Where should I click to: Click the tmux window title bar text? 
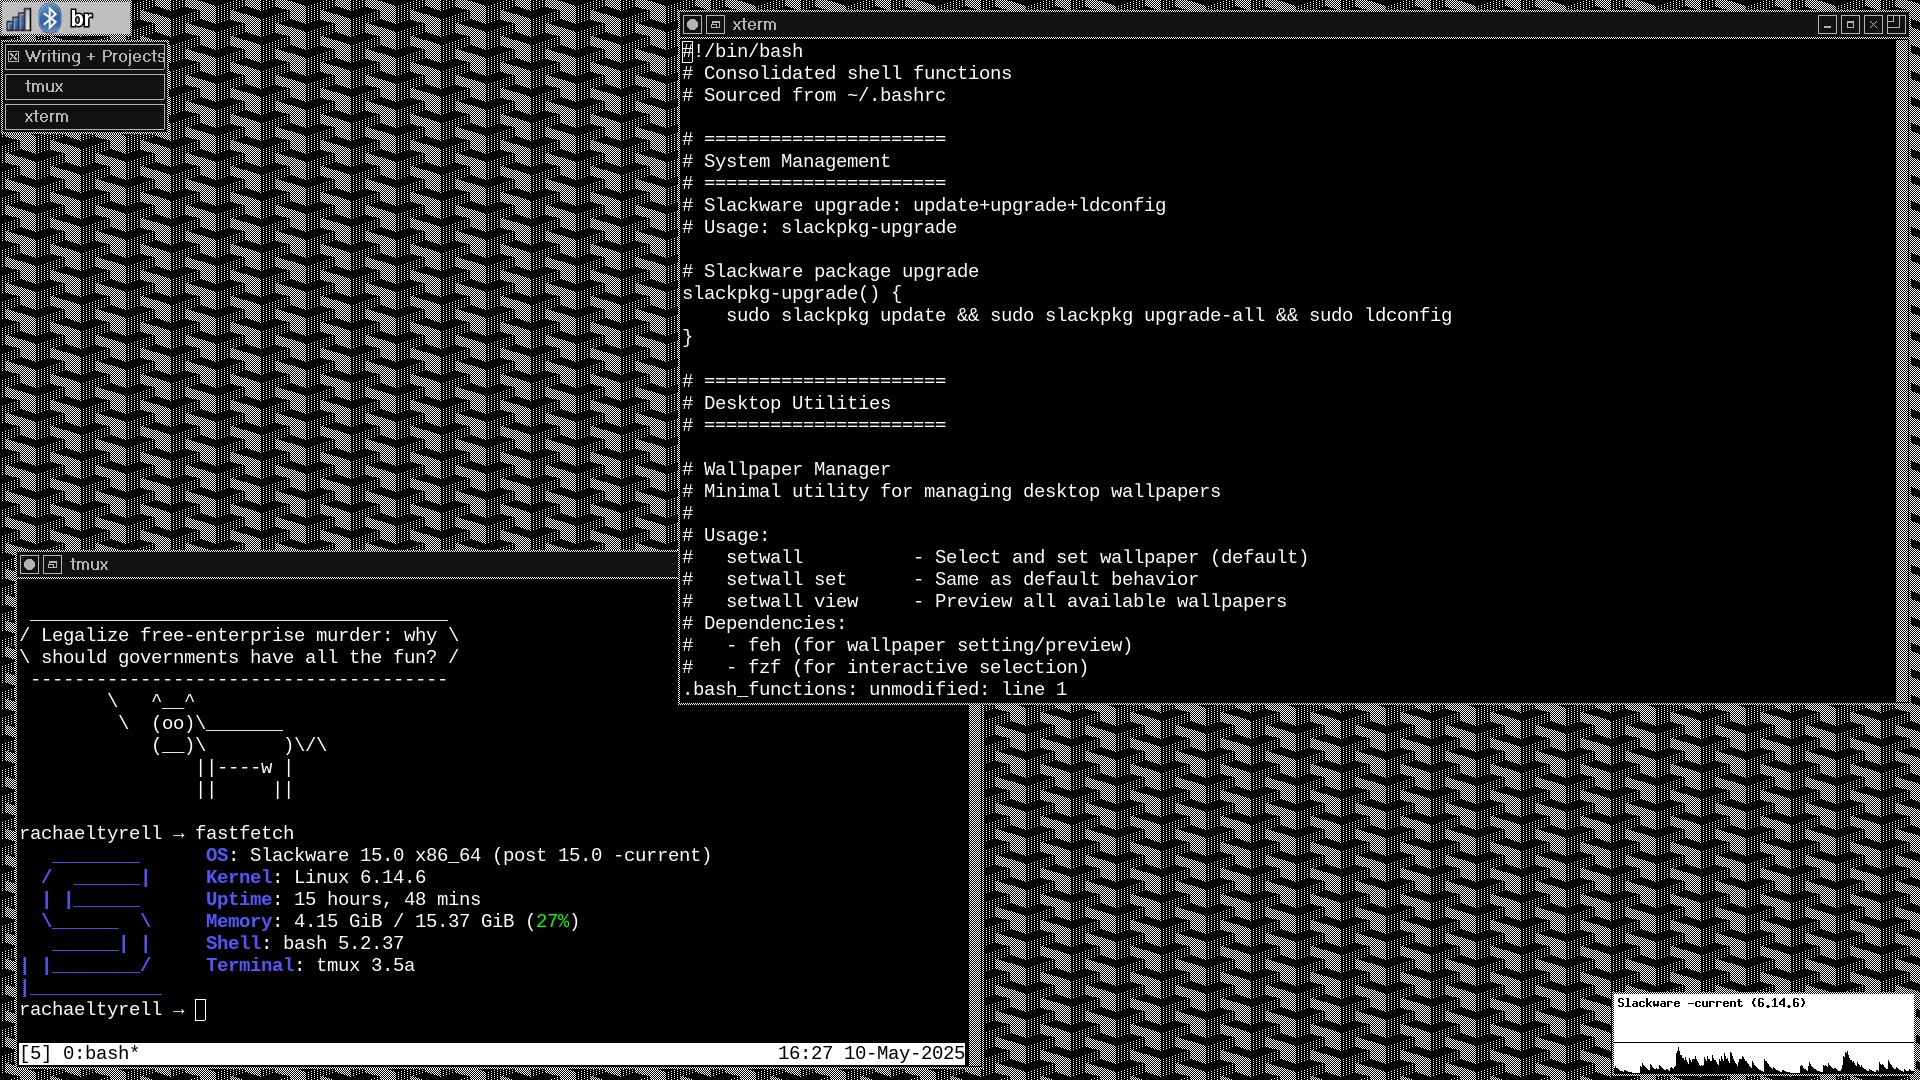pos(89,565)
